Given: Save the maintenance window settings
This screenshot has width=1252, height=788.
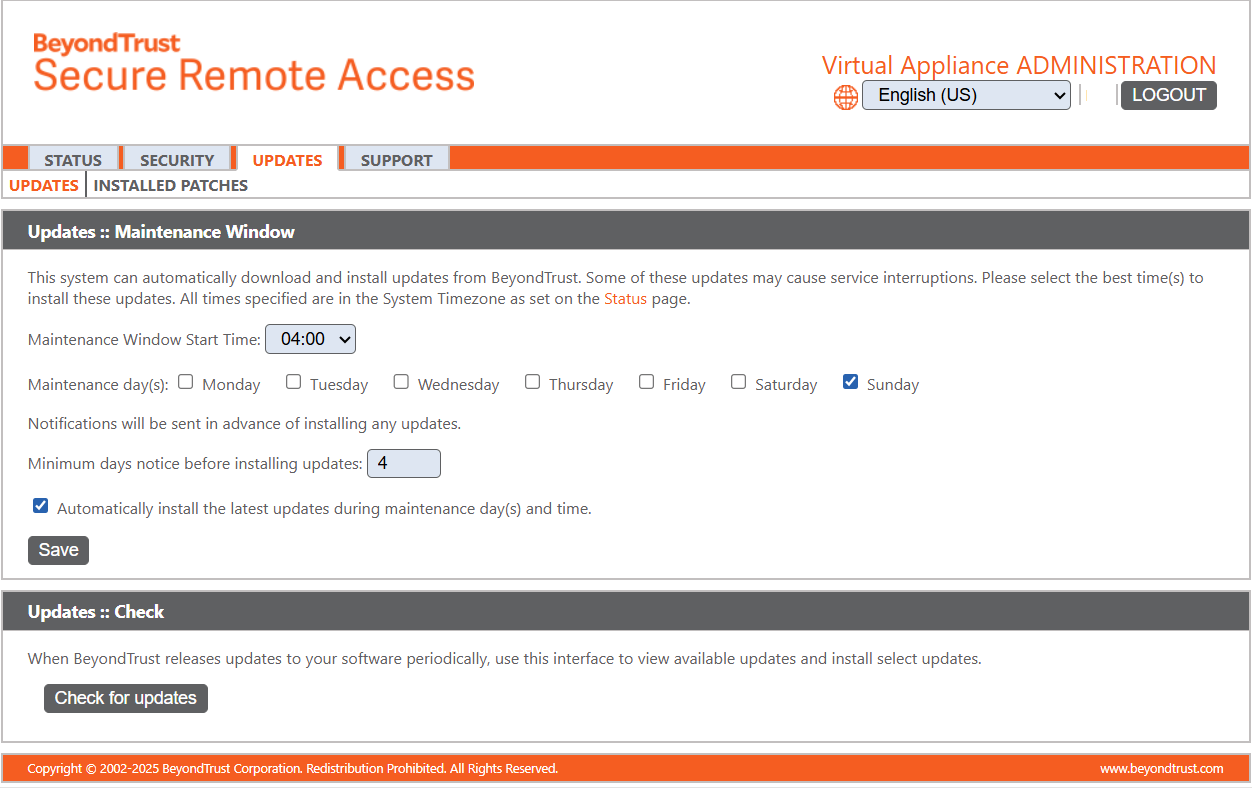Looking at the screenshot, I should [x=58, y=550].
